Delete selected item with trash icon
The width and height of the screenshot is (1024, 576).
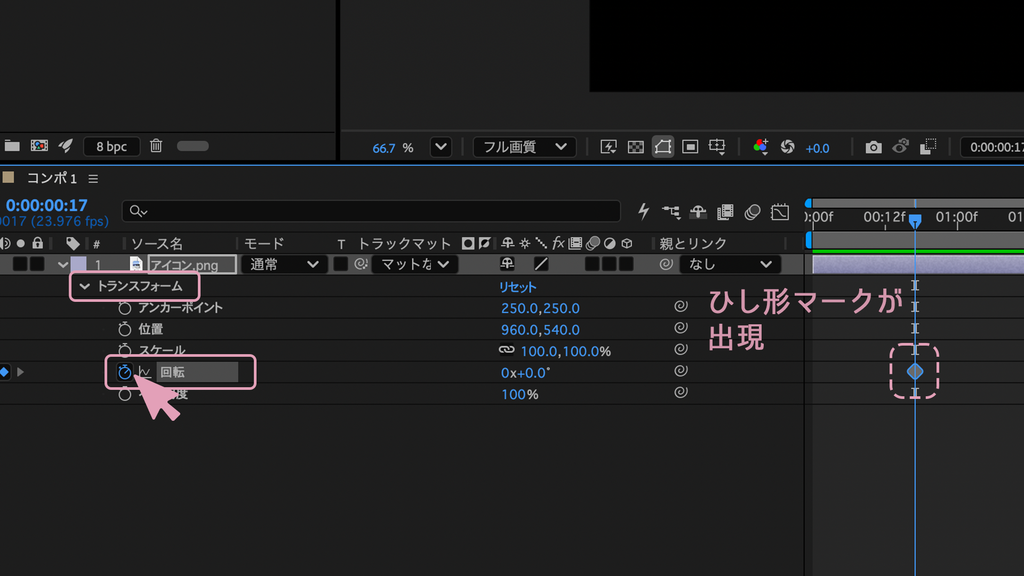(x=156, y=146)
